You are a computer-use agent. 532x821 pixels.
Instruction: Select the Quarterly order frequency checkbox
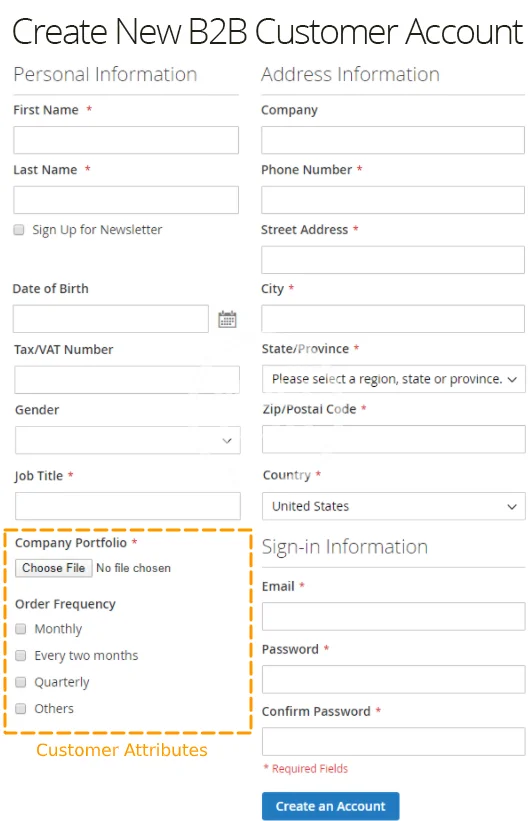coord(20,682)
